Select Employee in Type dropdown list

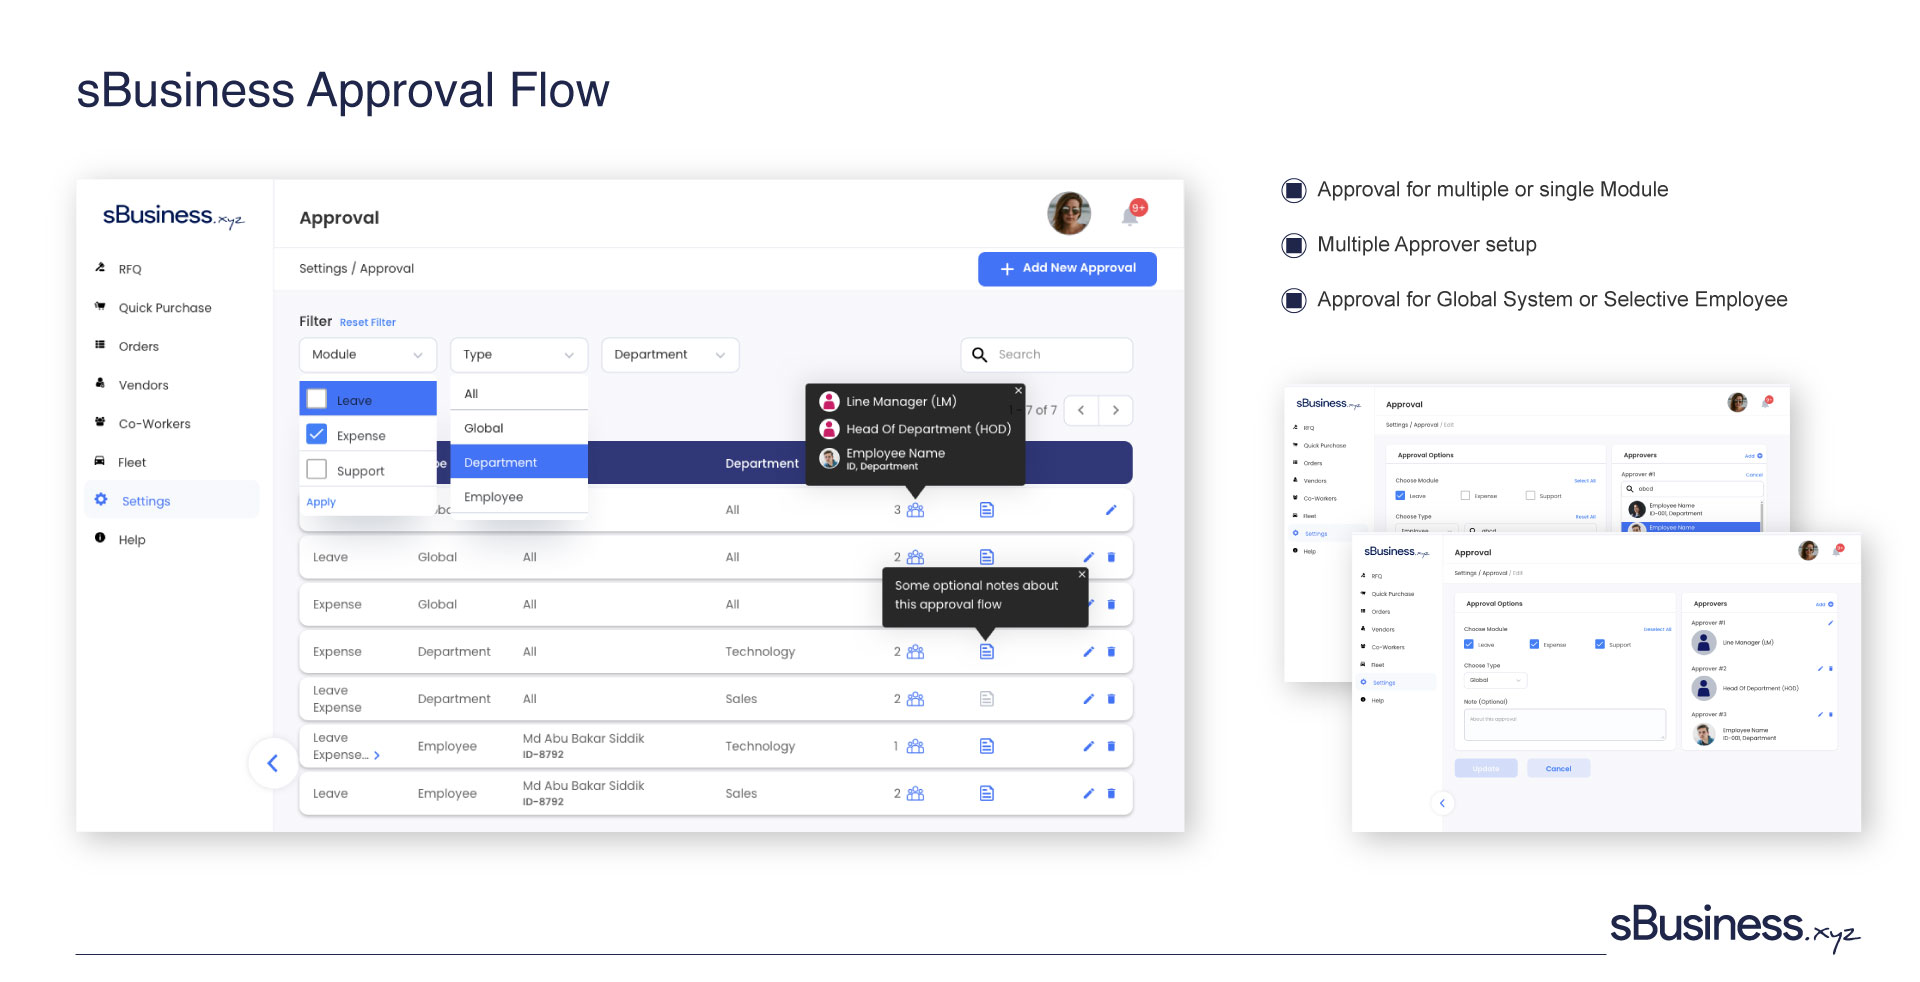pos(494,497)
